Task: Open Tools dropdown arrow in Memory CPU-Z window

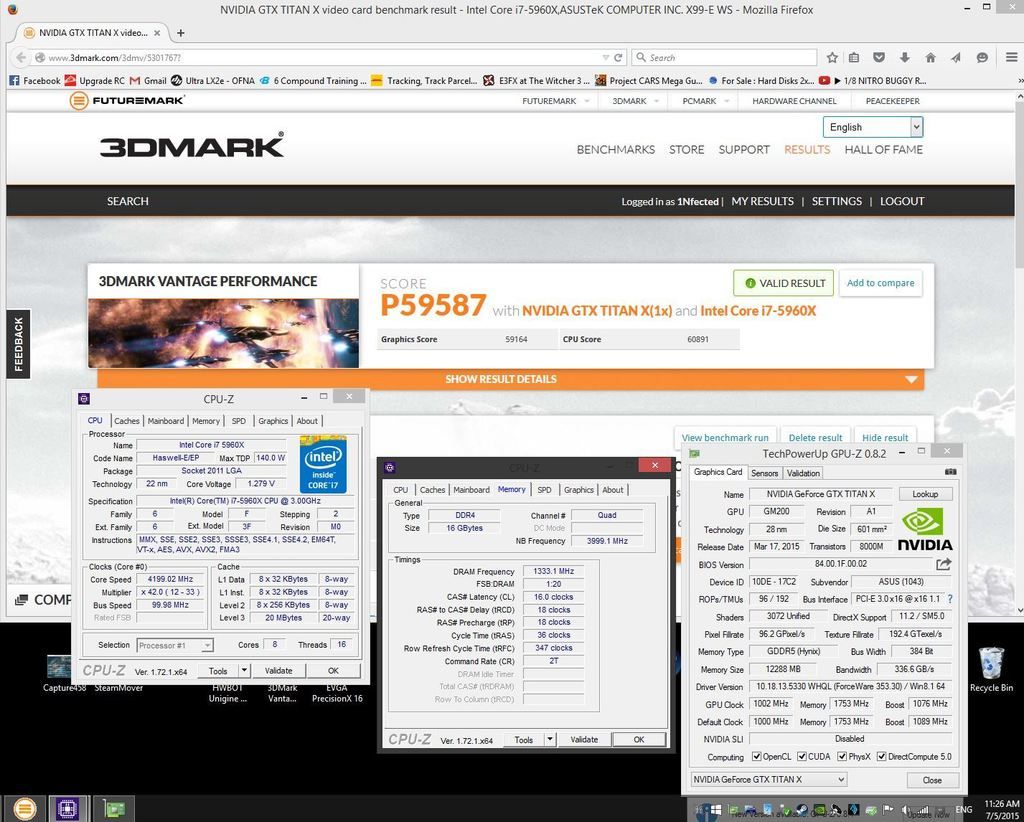Action: tap(550, 739)
